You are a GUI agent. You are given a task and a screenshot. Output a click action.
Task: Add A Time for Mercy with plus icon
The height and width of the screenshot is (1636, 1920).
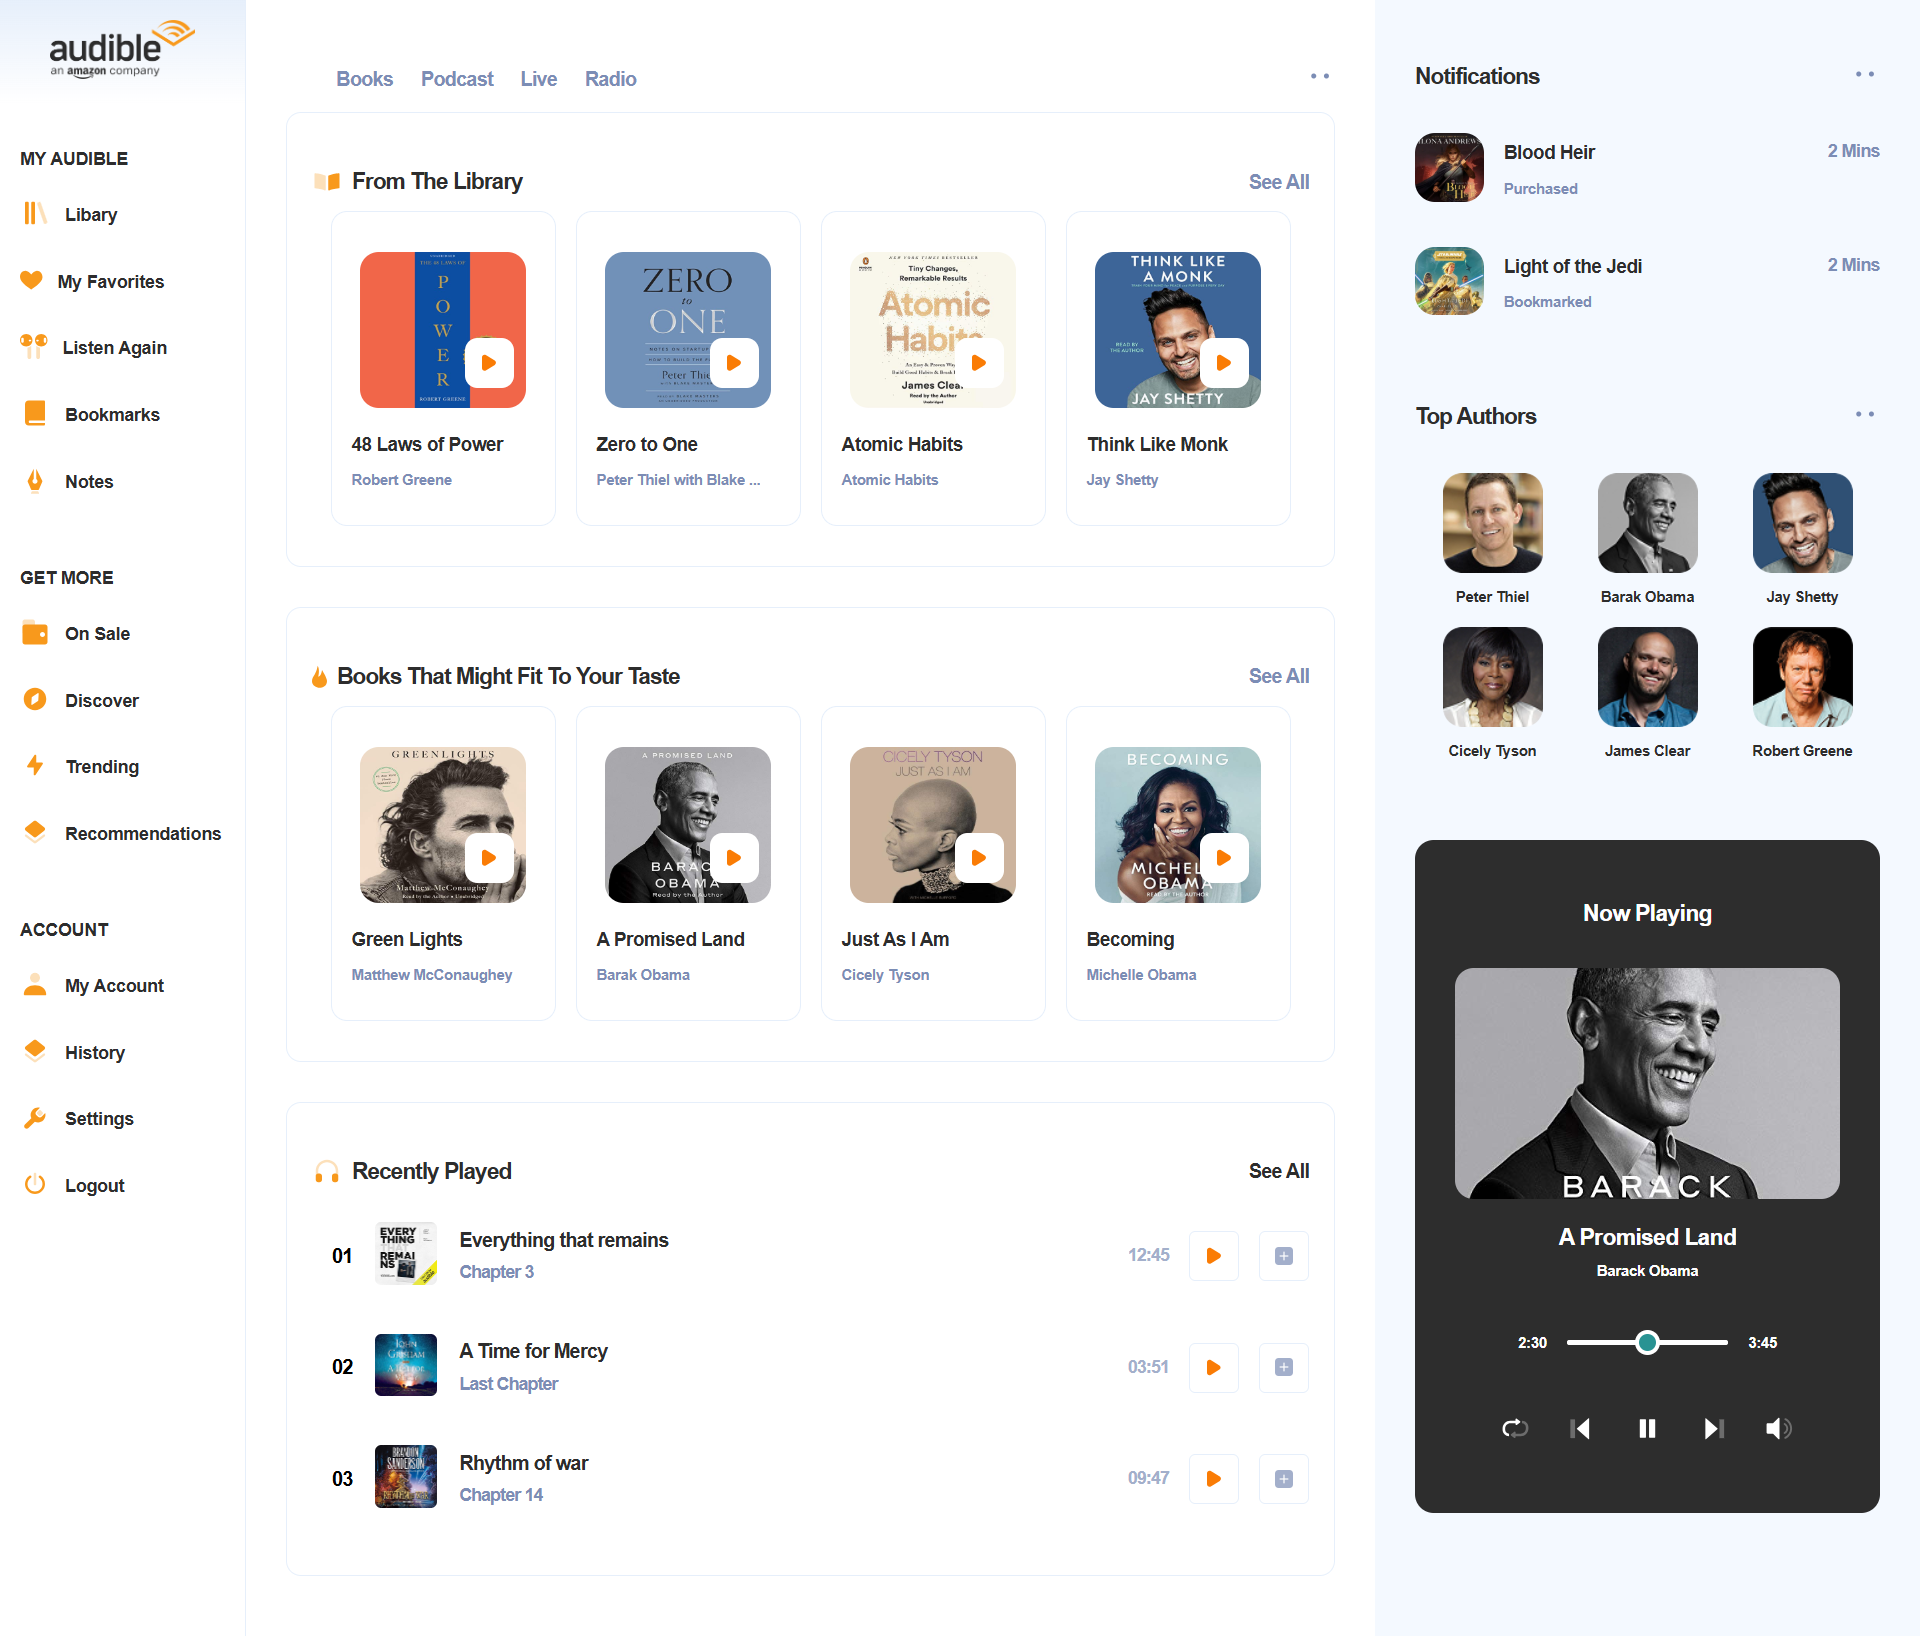click(x=1284, y=1367)
